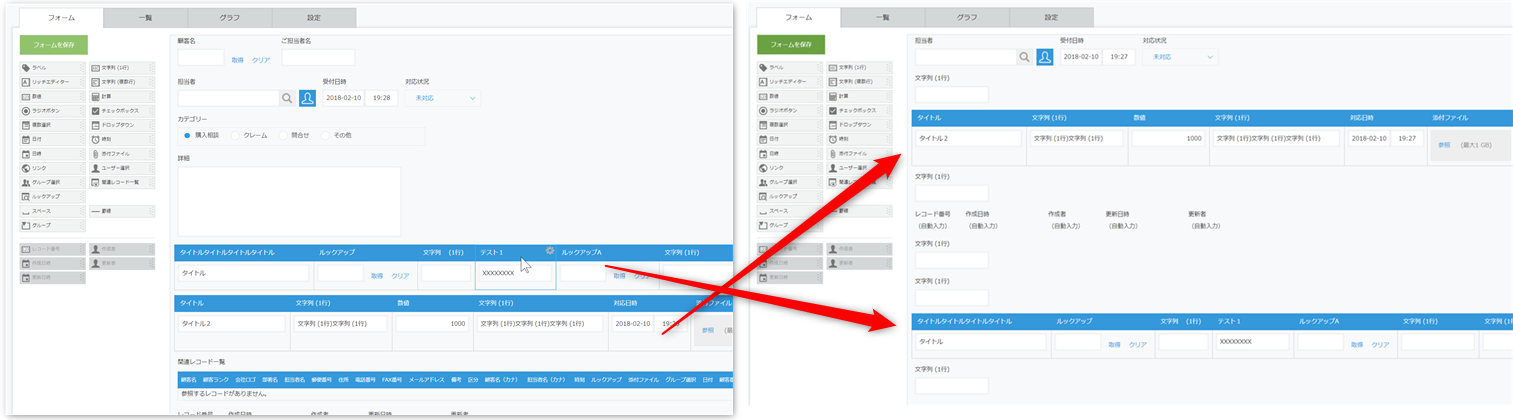Pick グループ item in left panel palette
Screen dimensions: 1513x420
(52, 225)
